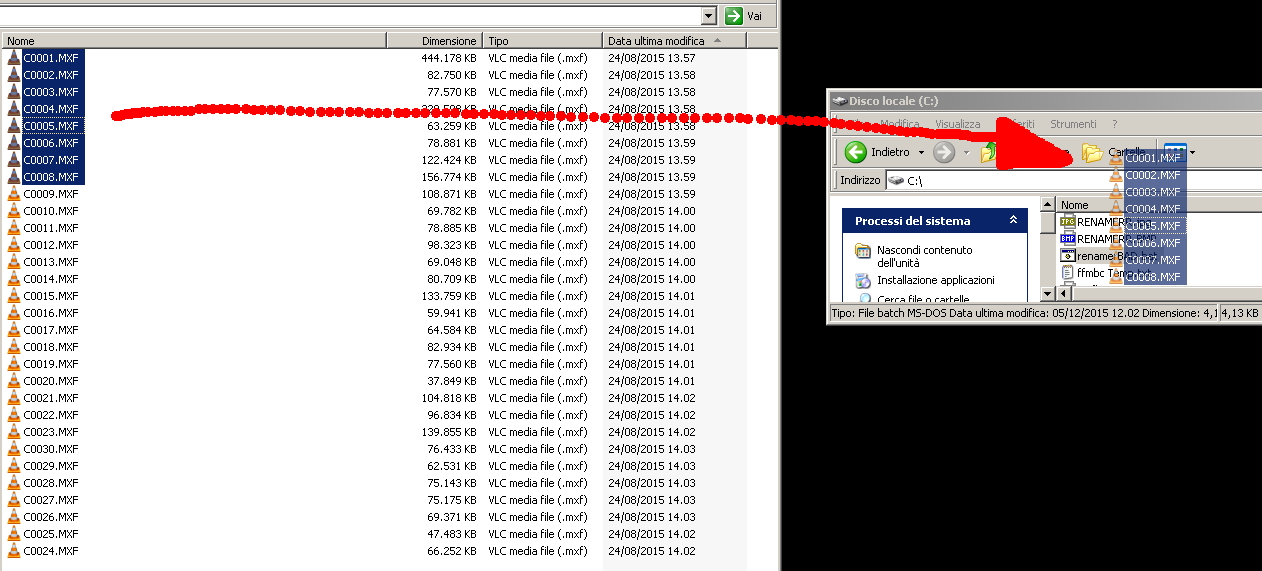Sort by the Dimensione column header
The image size is (1262, 571).
433,41
